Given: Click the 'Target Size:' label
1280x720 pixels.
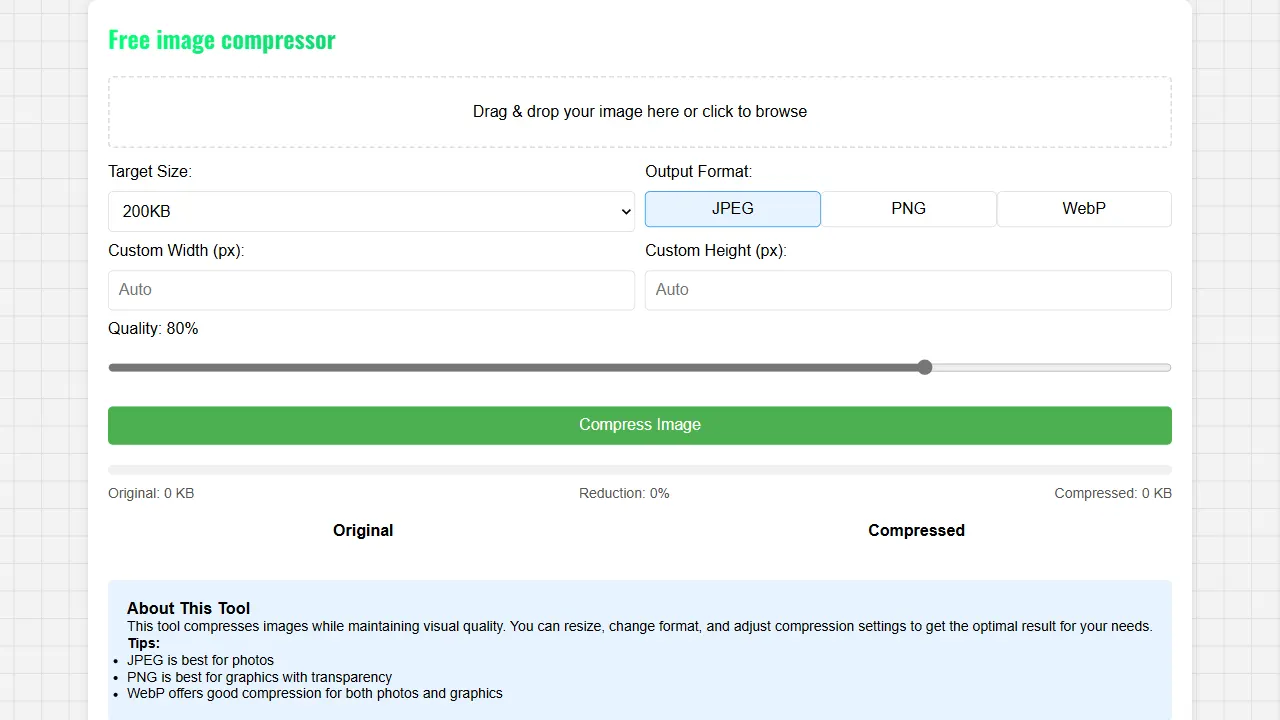Looking at the screenshot, I should click(150, 172).
